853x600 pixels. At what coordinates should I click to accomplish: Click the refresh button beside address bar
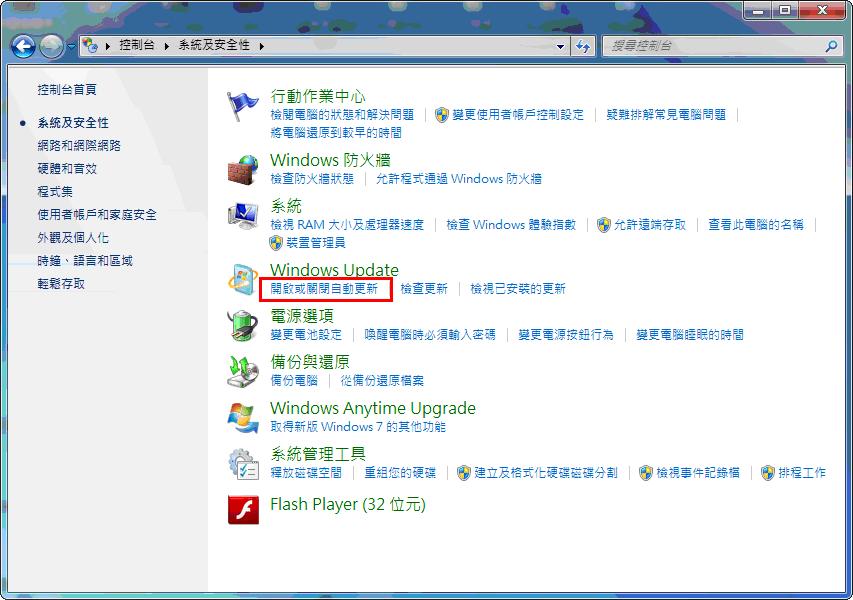pos(583,47)
